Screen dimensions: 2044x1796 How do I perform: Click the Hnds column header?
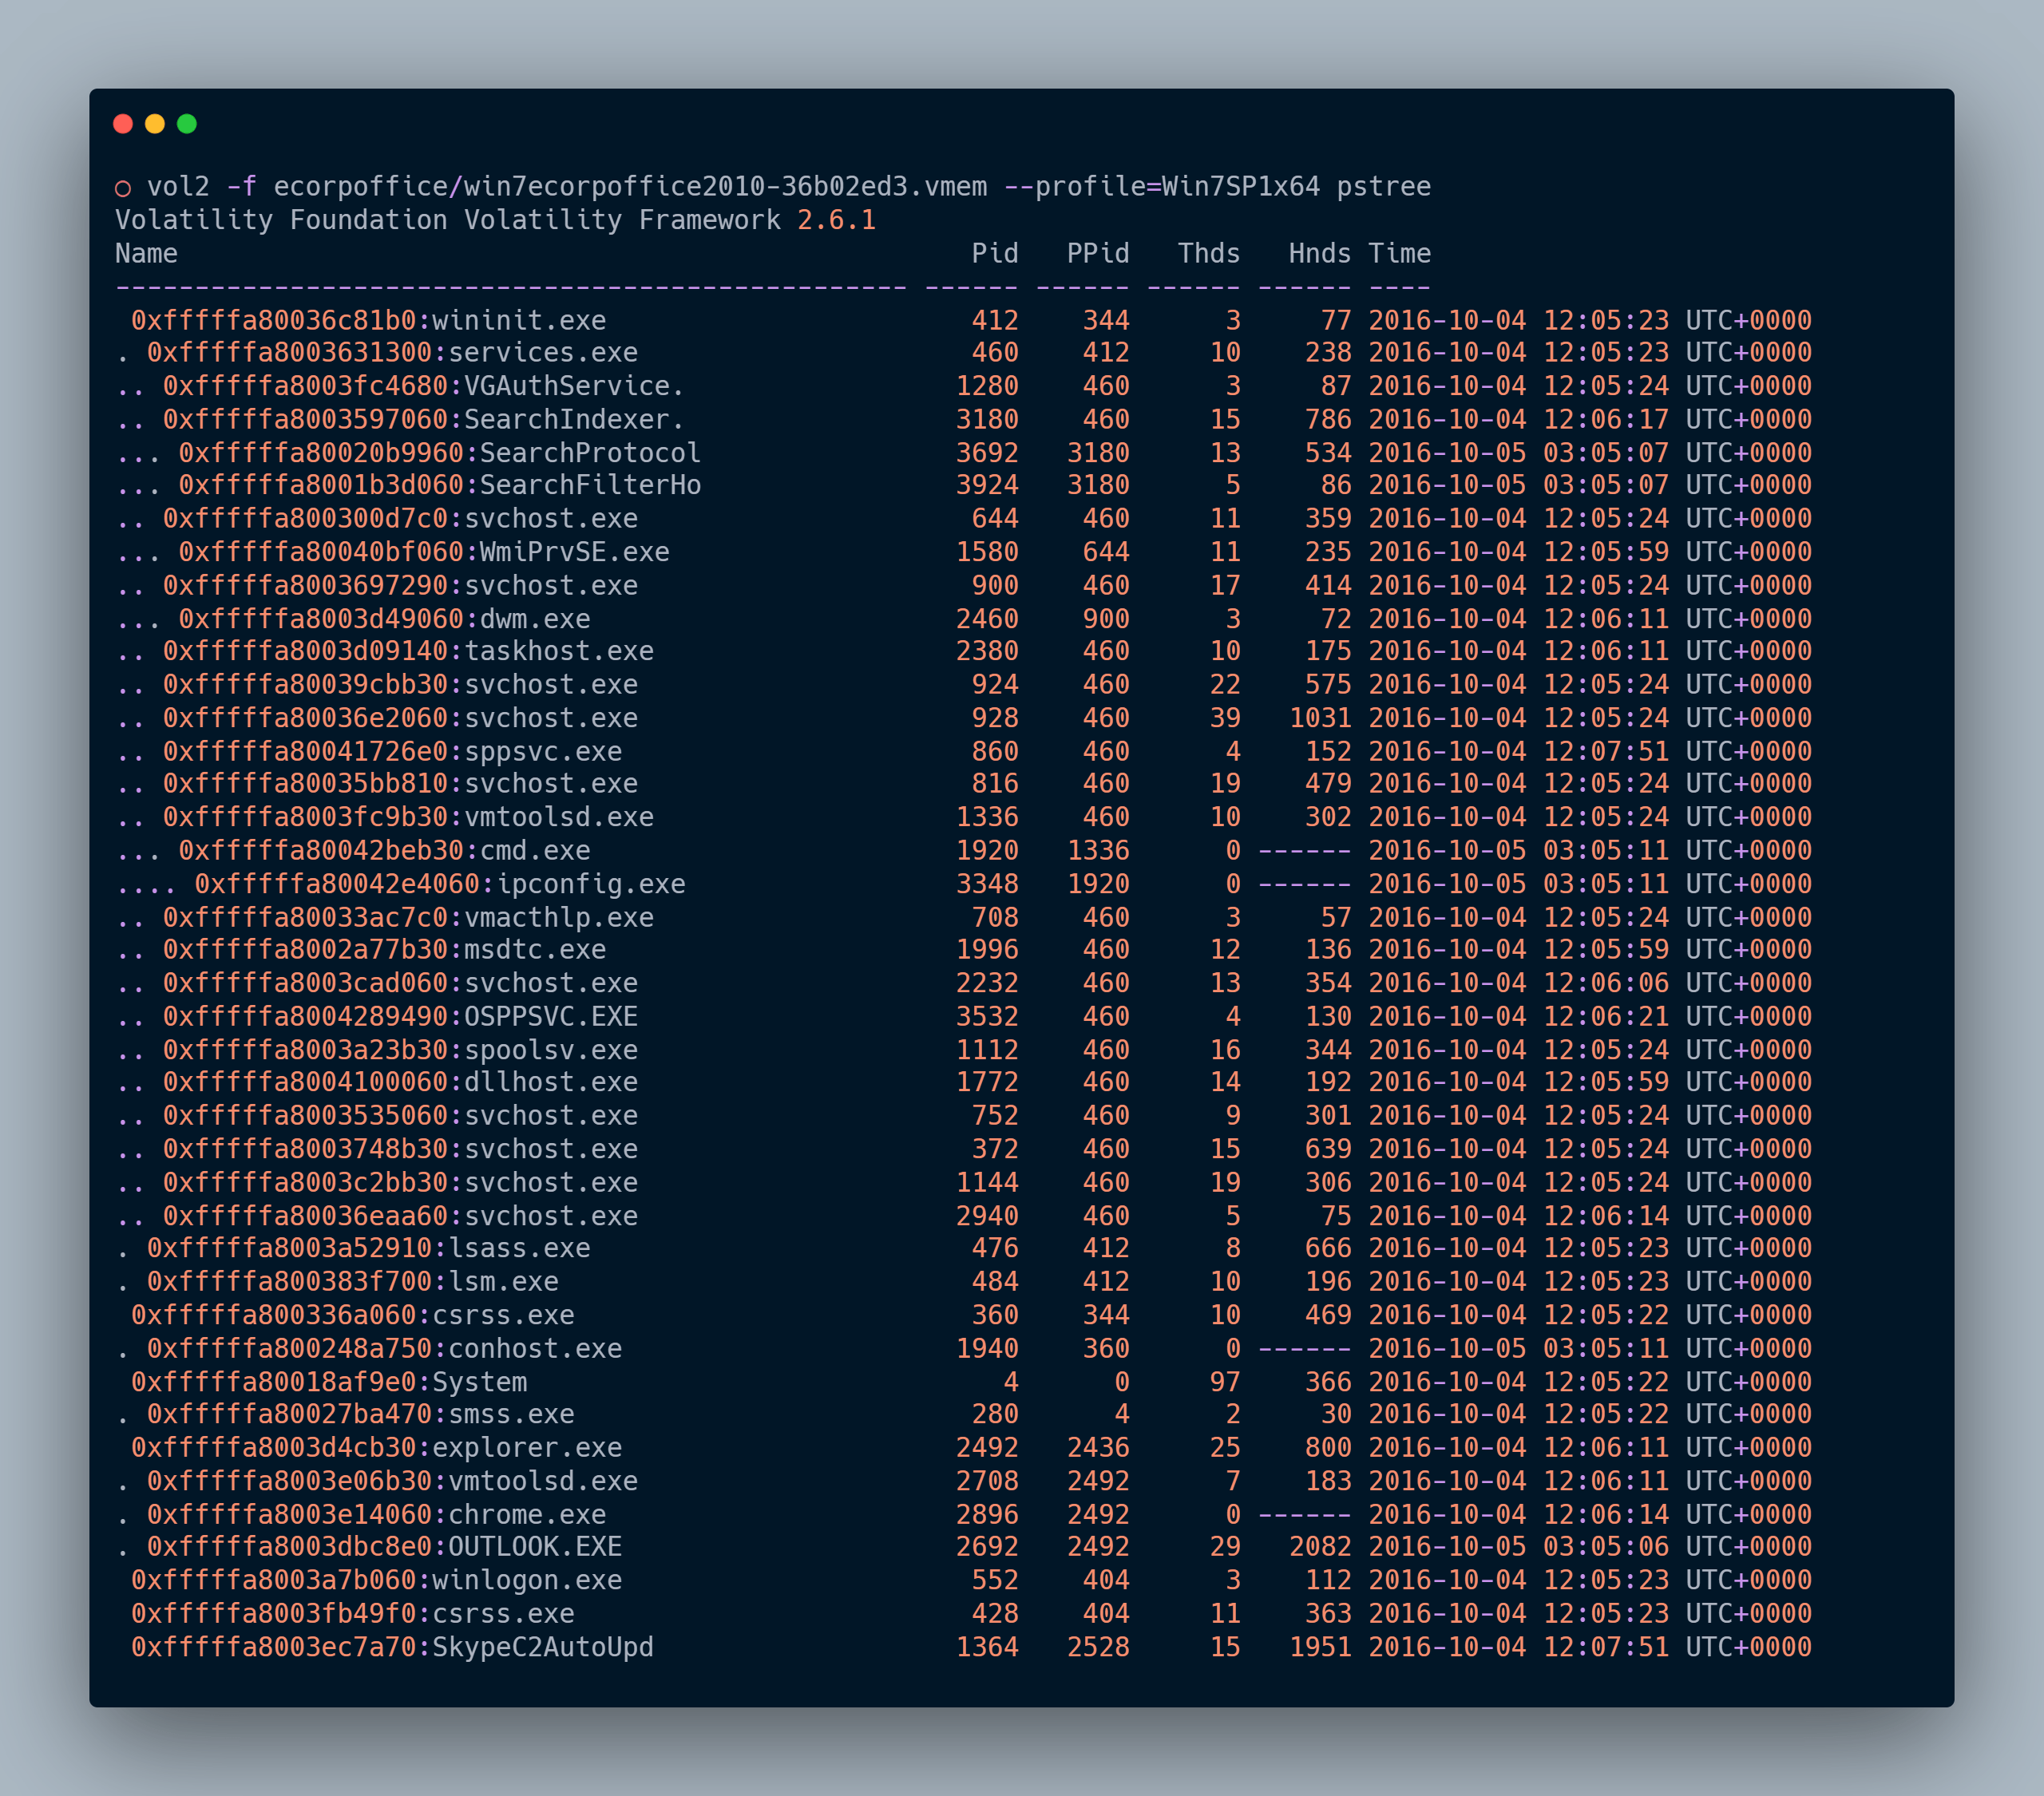coord(1319,254)
